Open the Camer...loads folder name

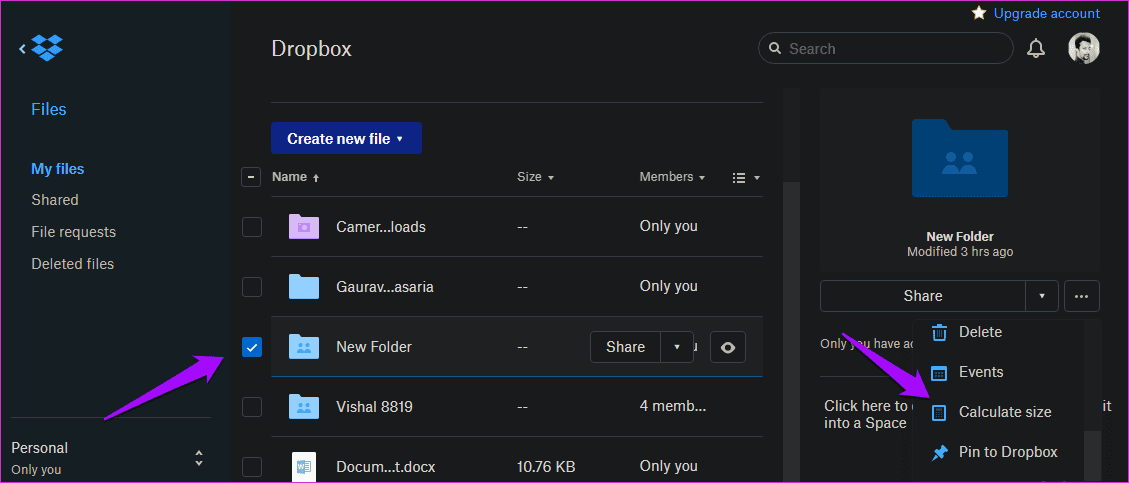pos(381,227)
